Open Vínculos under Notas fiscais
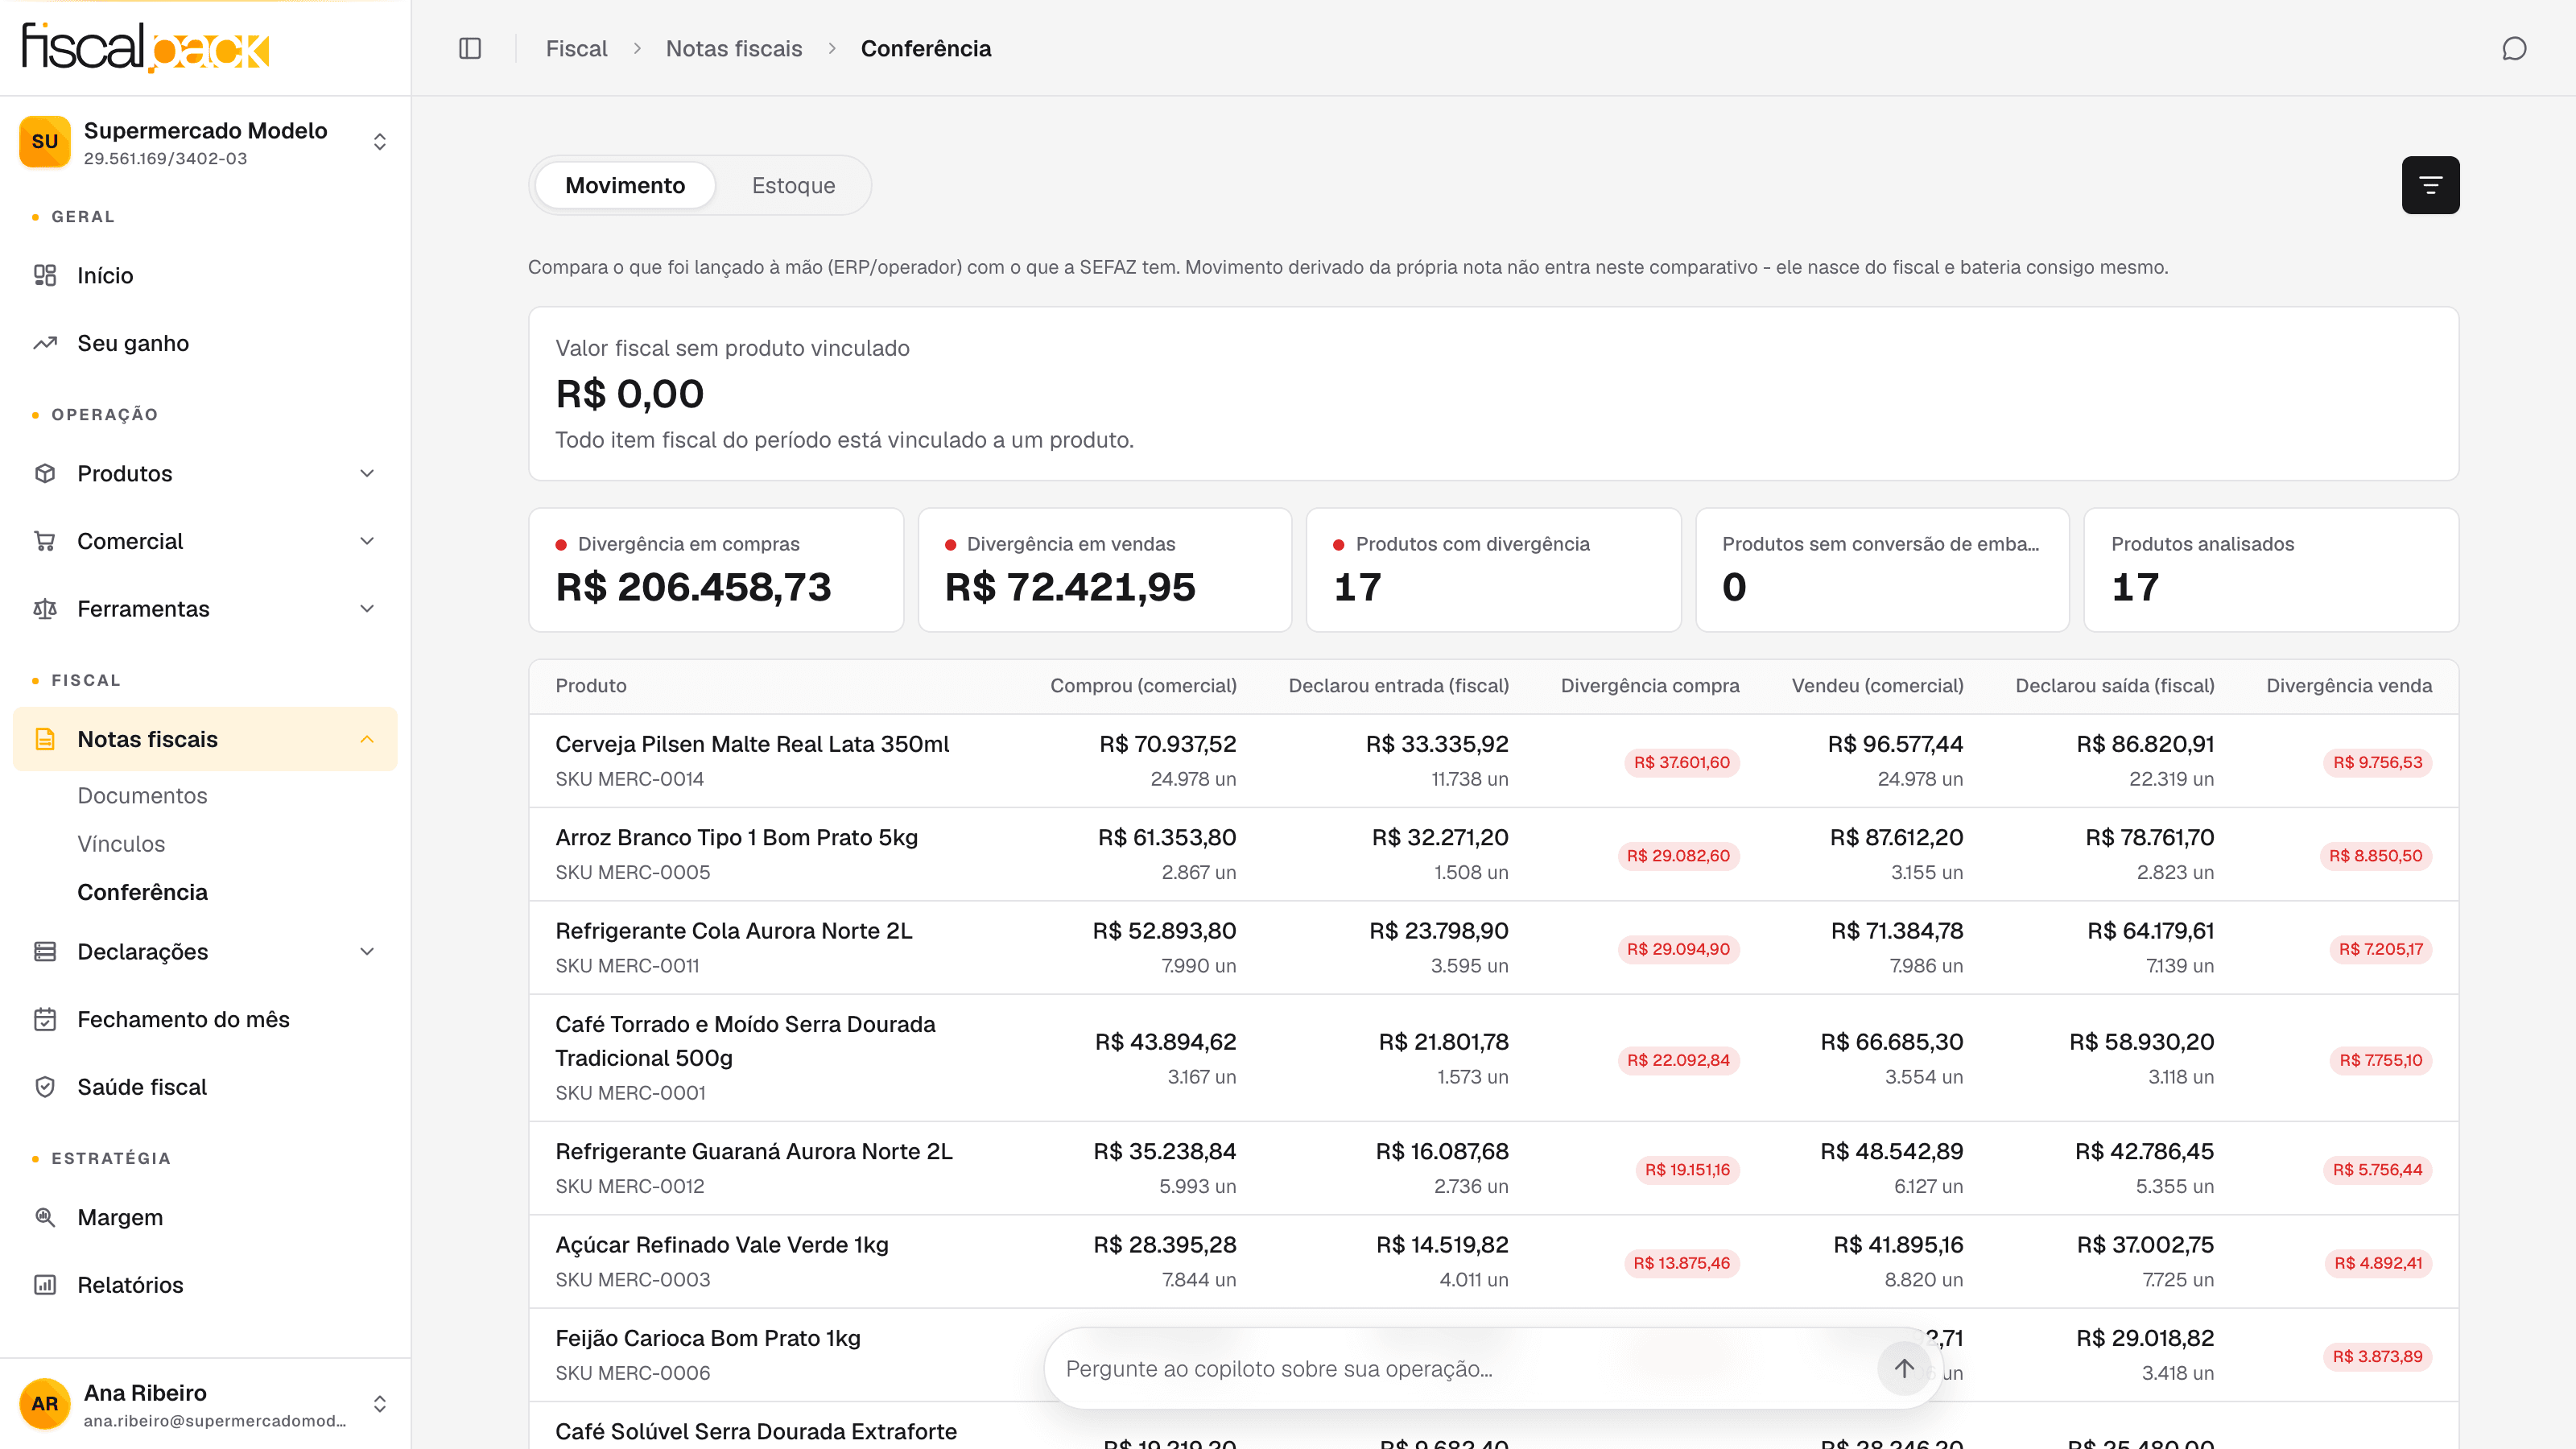 (121, 844)
